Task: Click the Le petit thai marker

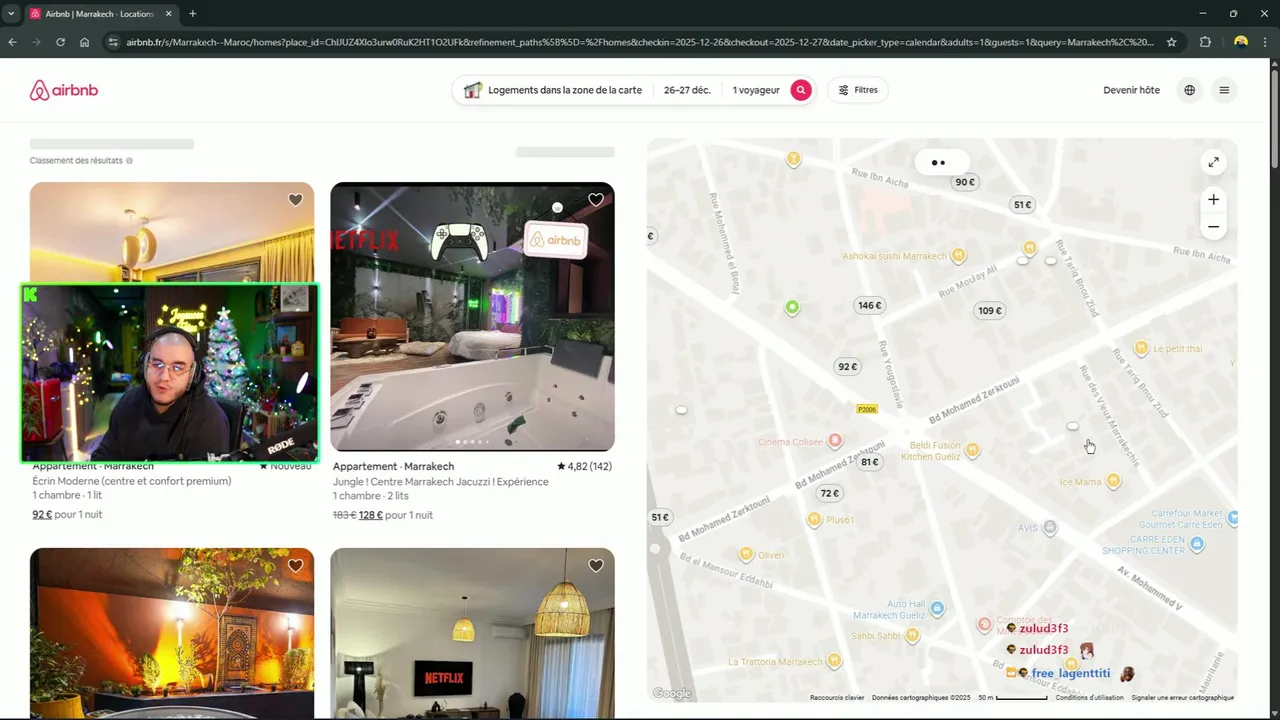Action: 1141,348
